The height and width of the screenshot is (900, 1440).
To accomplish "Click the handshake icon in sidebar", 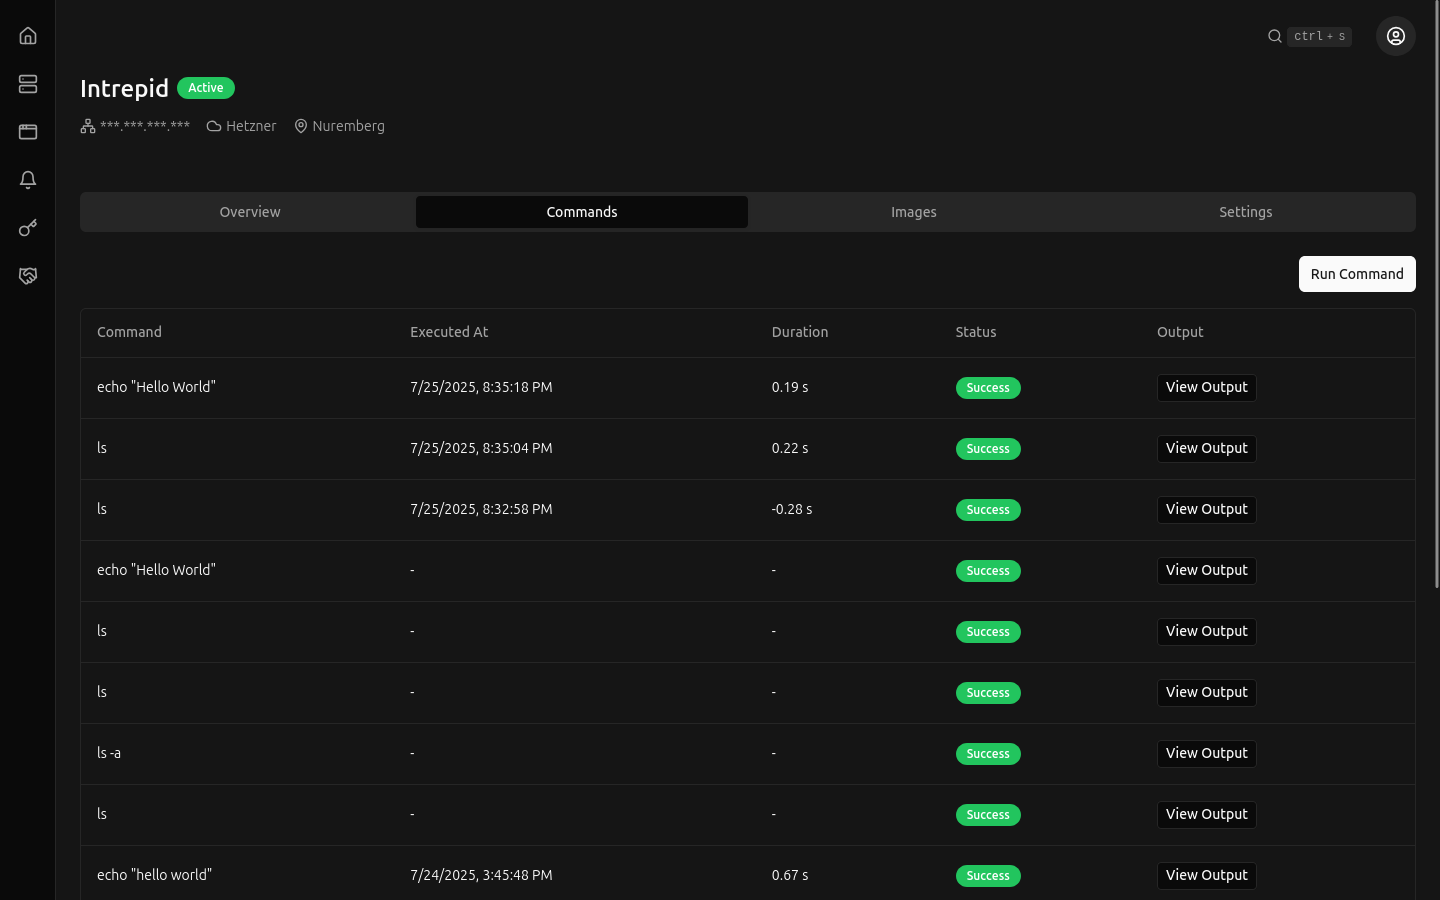I will [28, 276].
